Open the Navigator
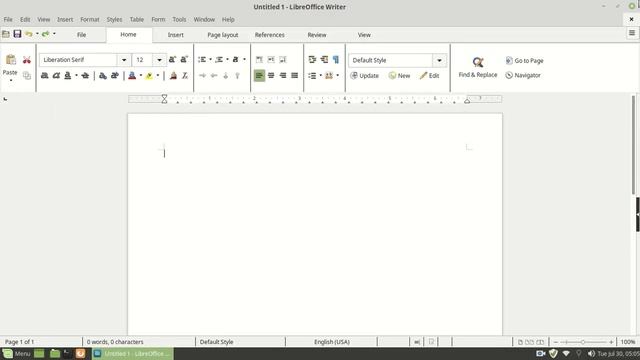Screen dimensions: 640x360 pyautogui.click(x=523, y=76)
